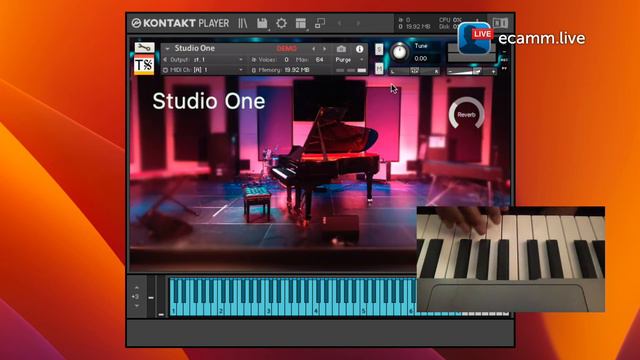This screenshot has width=640, height=360.
Task: Click the Reverb knob
Action: point(467,115)
